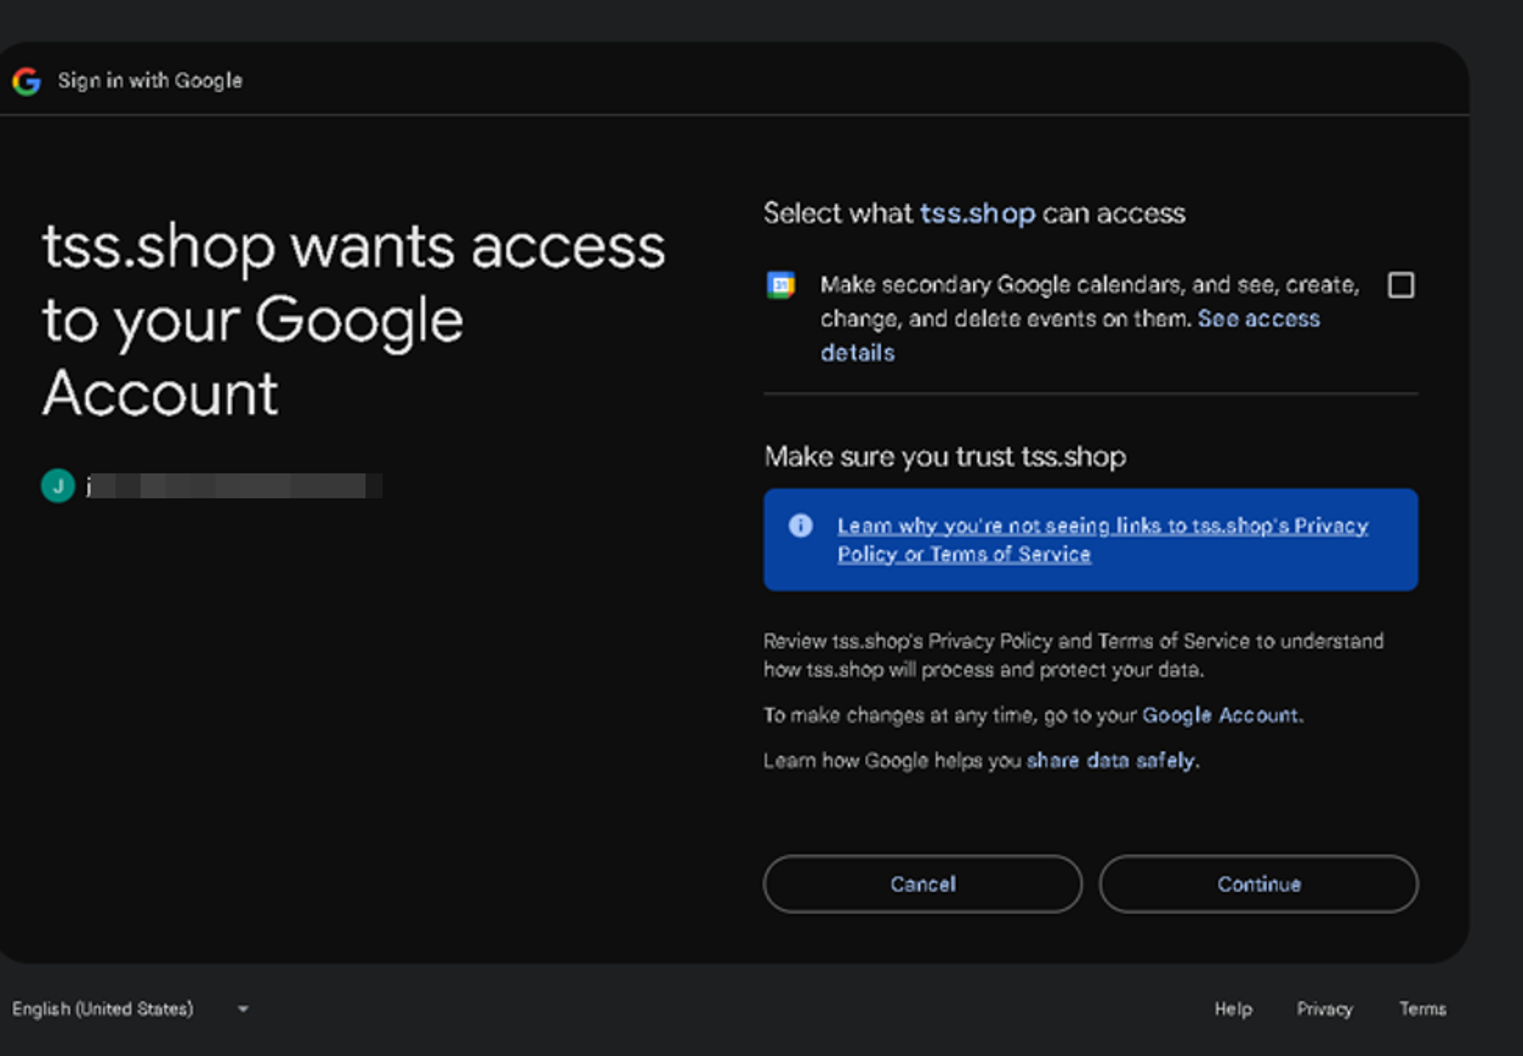
Task: Click the info icon in blue banner
Action: (800, 525)
